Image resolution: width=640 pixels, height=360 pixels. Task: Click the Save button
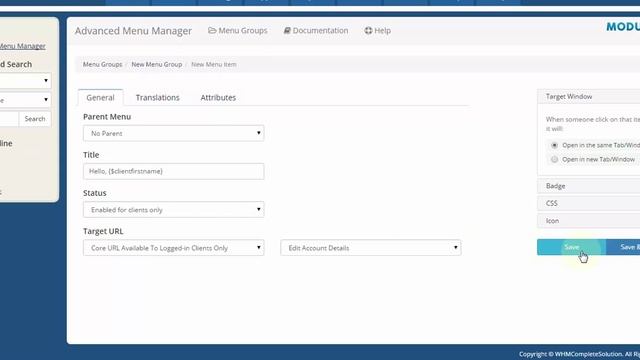click(x=571, y=247)
